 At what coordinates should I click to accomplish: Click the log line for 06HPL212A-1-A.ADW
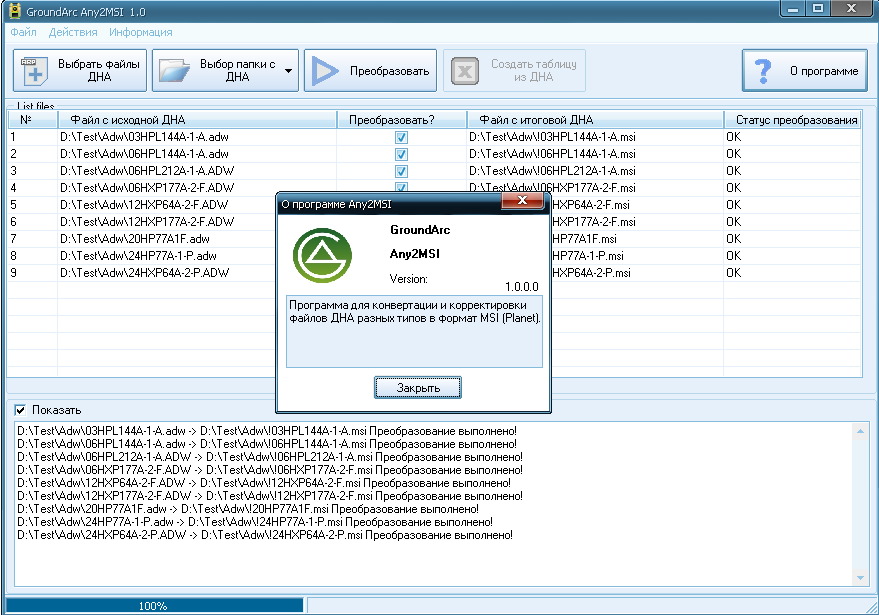[x=270, y=457]
